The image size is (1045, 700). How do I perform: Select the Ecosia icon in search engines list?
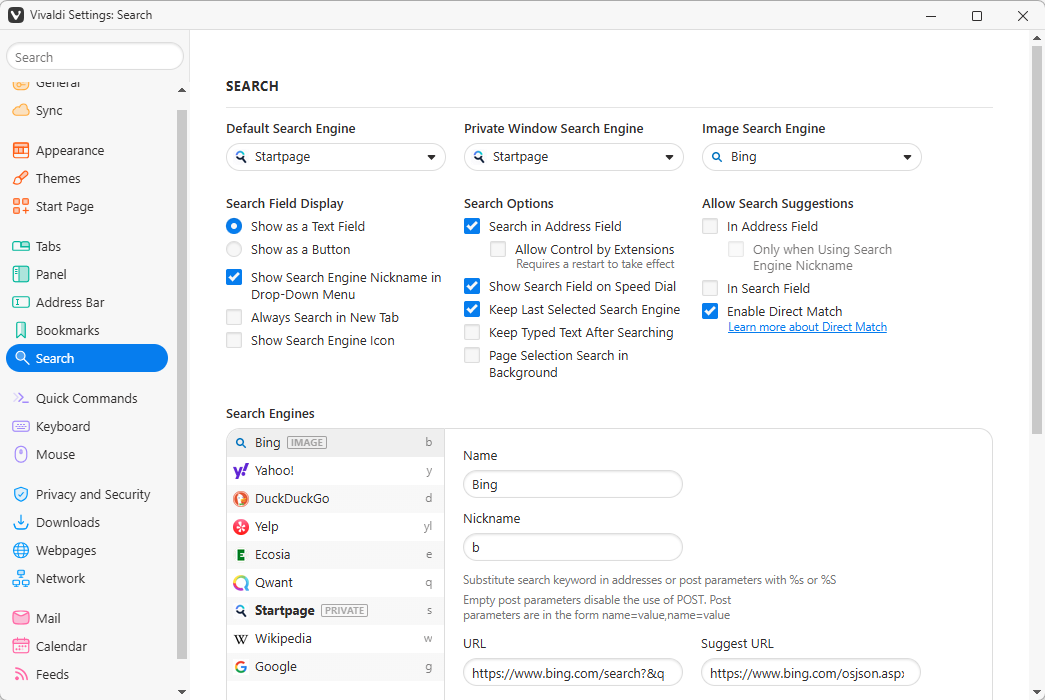click(x=241, y=554)
